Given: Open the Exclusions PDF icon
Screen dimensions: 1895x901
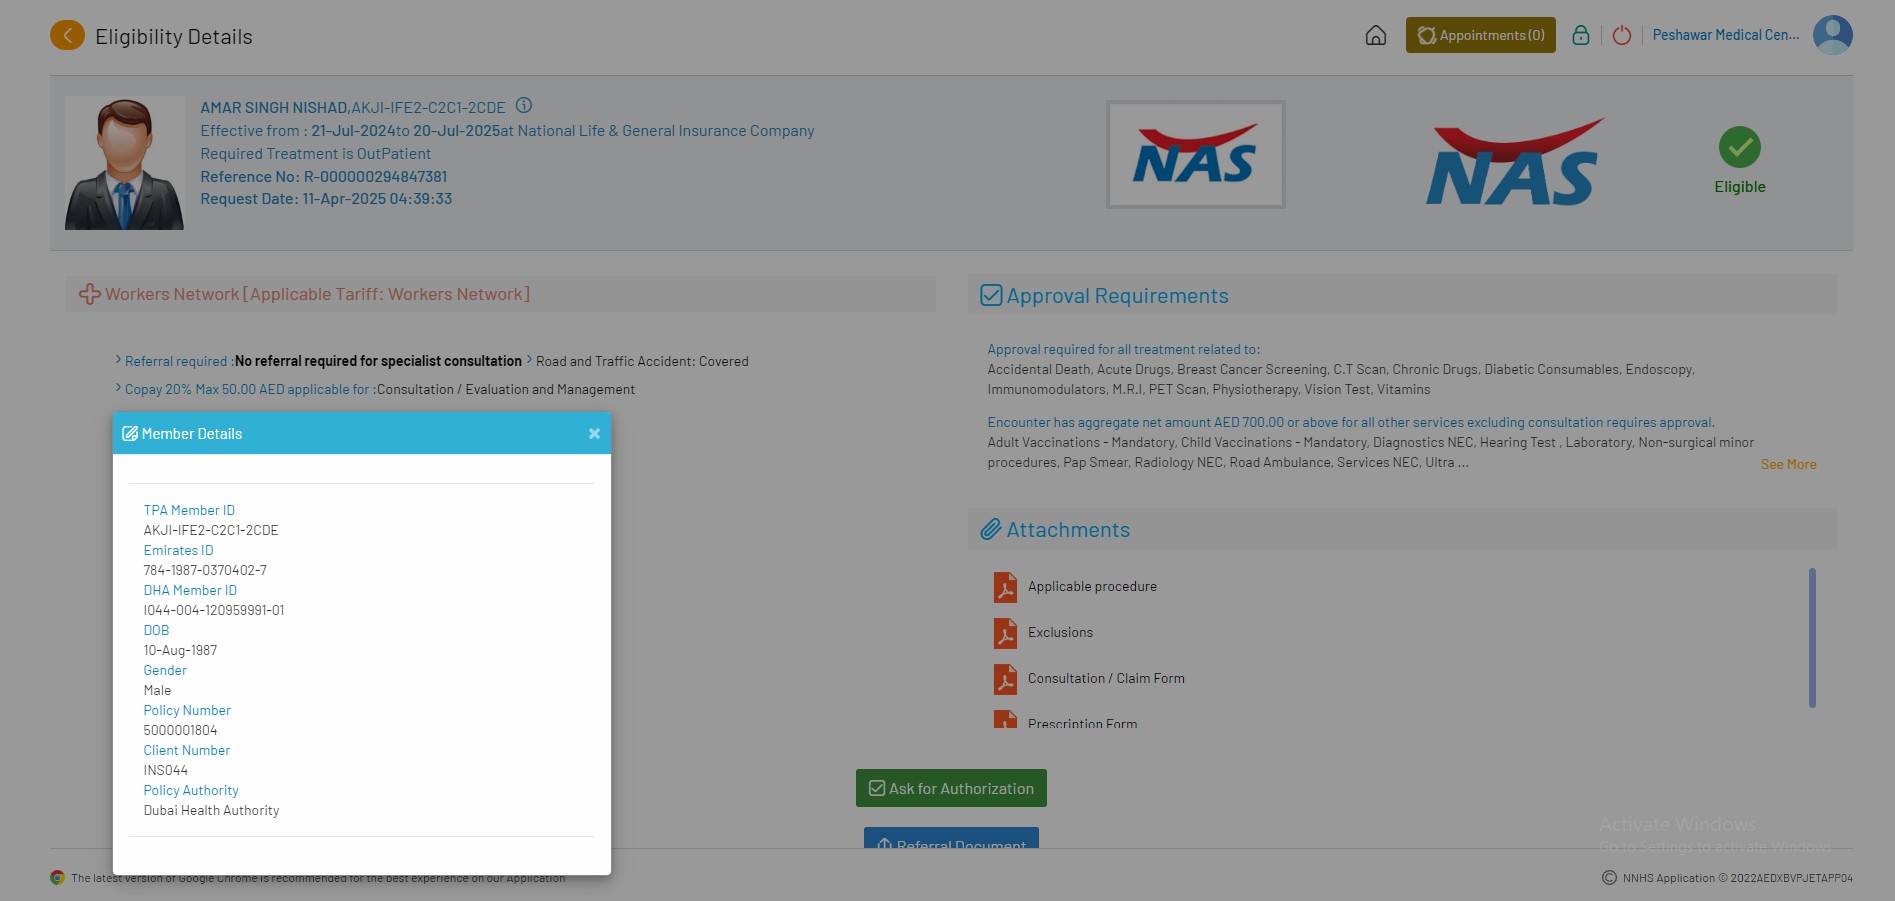Looking at the screenshot, I should [1005, 633].
